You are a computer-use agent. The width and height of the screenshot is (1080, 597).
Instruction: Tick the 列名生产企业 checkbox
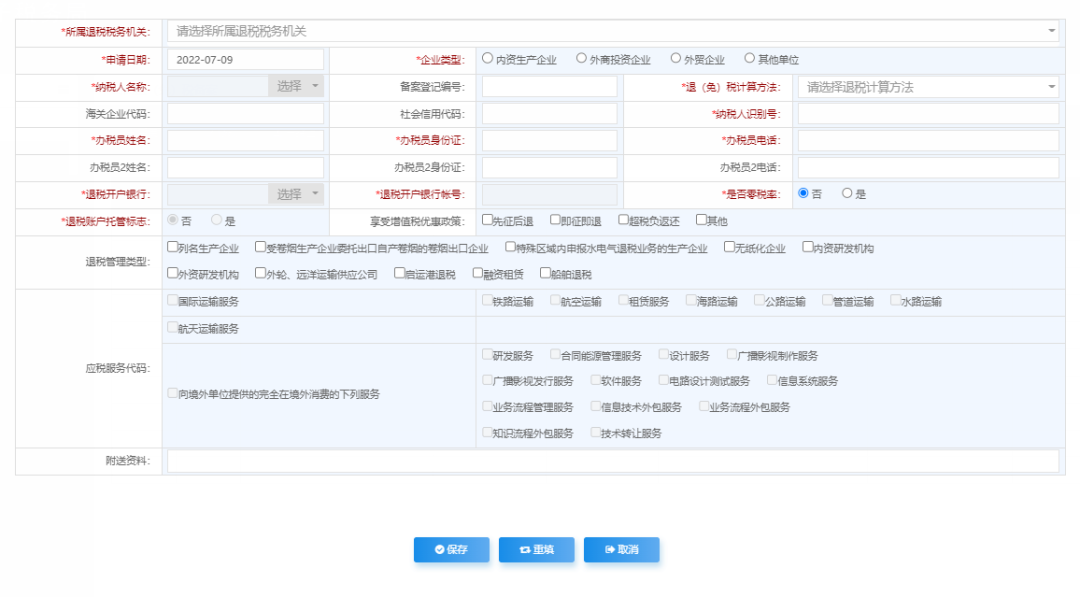[x=173, y=247]
